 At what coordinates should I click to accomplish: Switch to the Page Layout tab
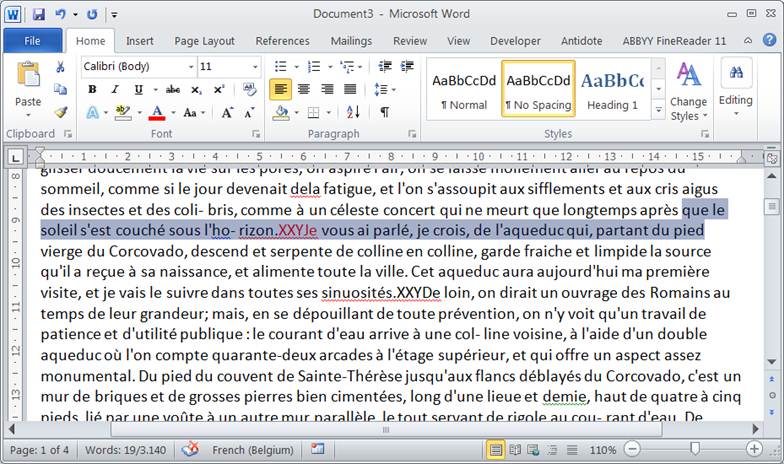click(204, 41)
